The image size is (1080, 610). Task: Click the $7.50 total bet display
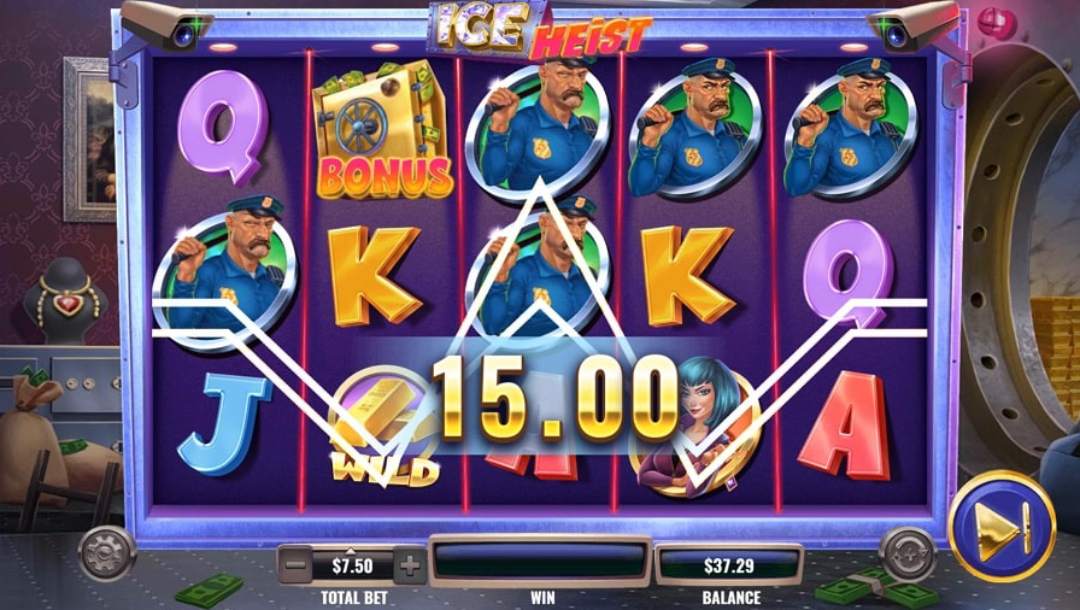353,566
